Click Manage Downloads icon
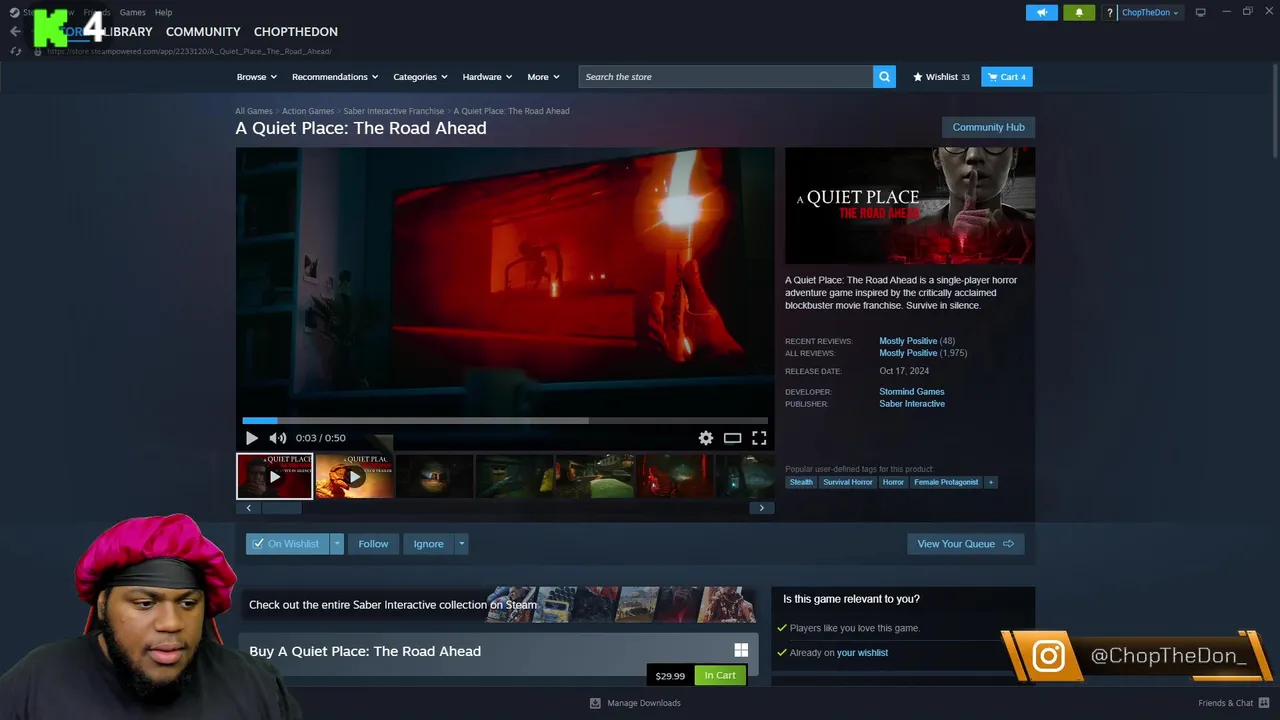The width and height of the screenshot is (1280, 720). click(x=595, y=703)
